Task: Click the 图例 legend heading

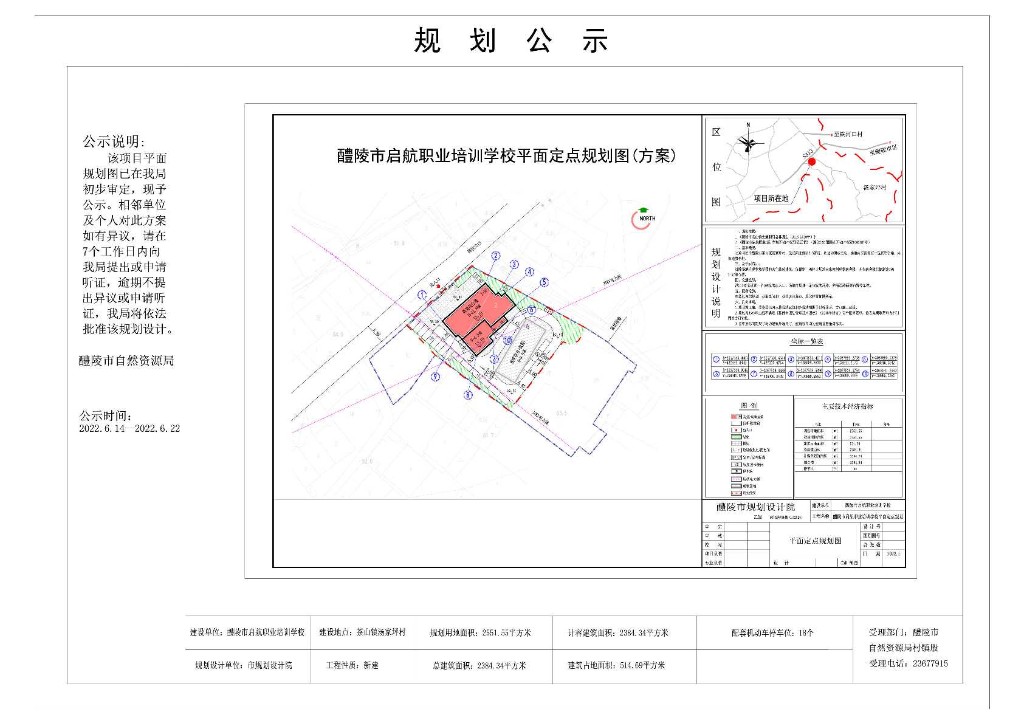Action: pyautogui.click(x=747, y=405)
